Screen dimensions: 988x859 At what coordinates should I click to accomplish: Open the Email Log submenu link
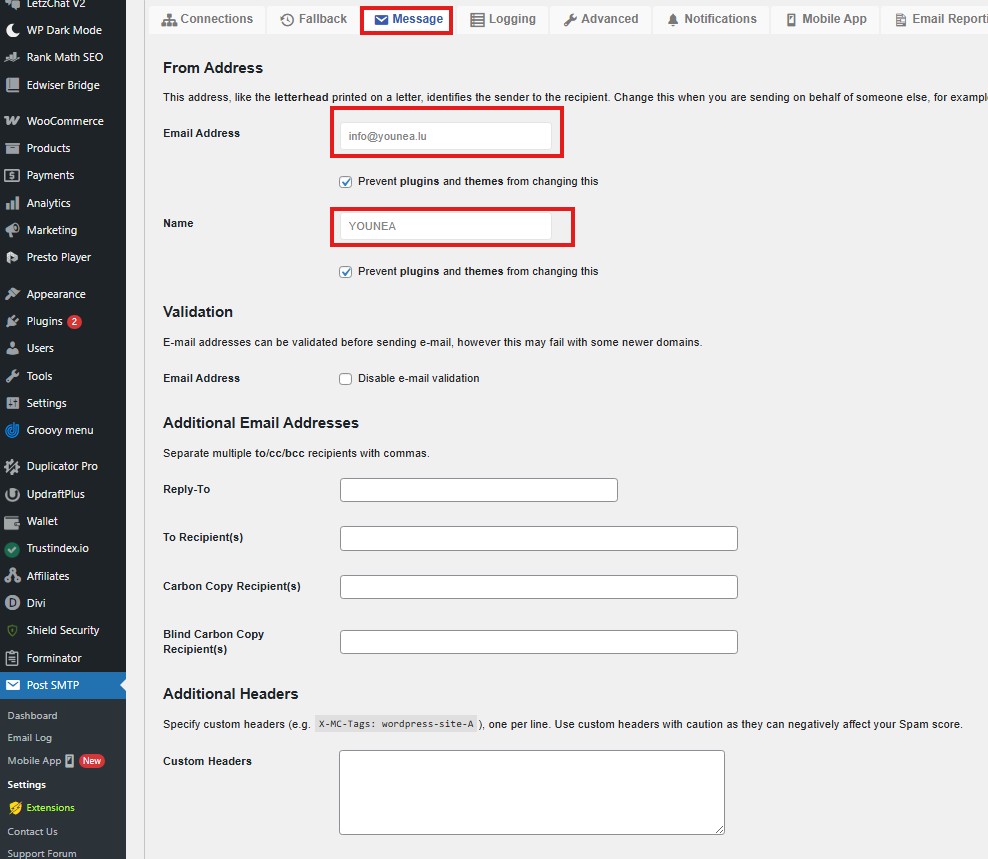(30, 737)
